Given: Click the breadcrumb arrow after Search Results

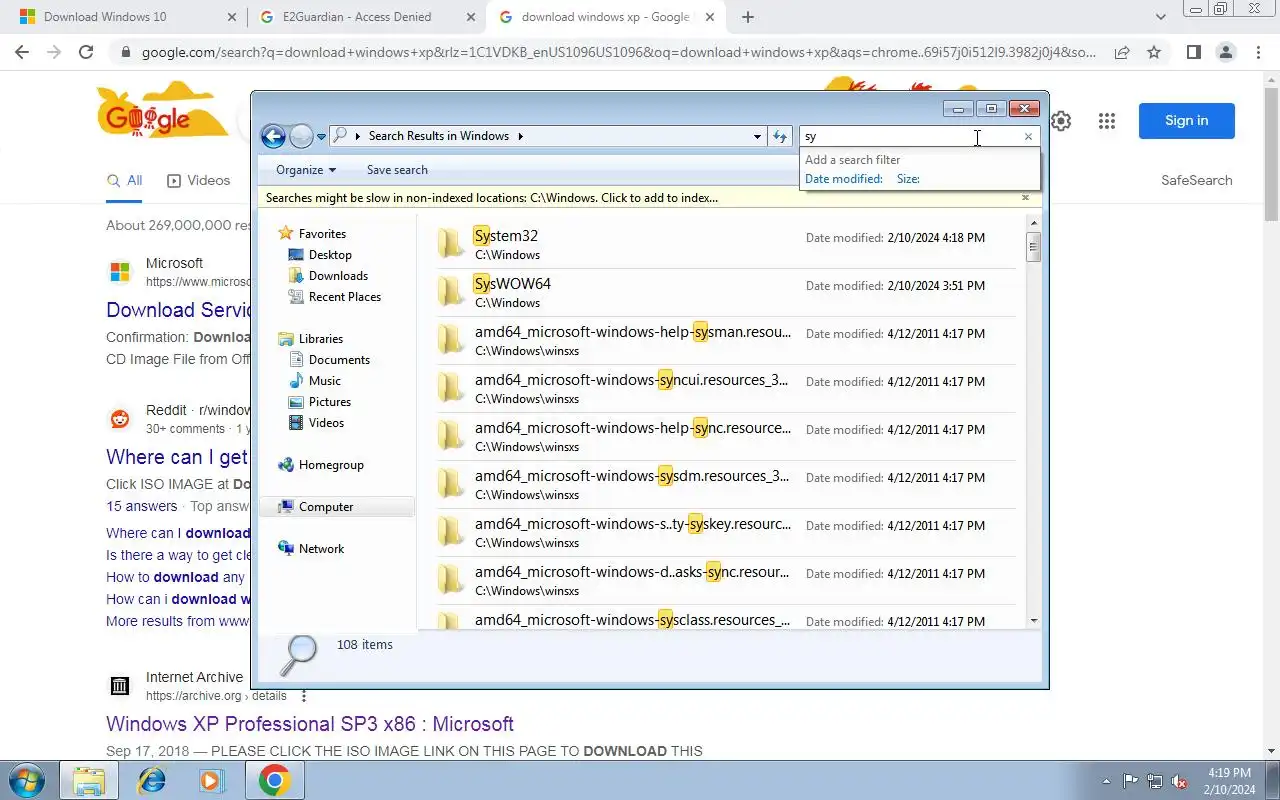Looking at the screenshot, I should (521, 136).
